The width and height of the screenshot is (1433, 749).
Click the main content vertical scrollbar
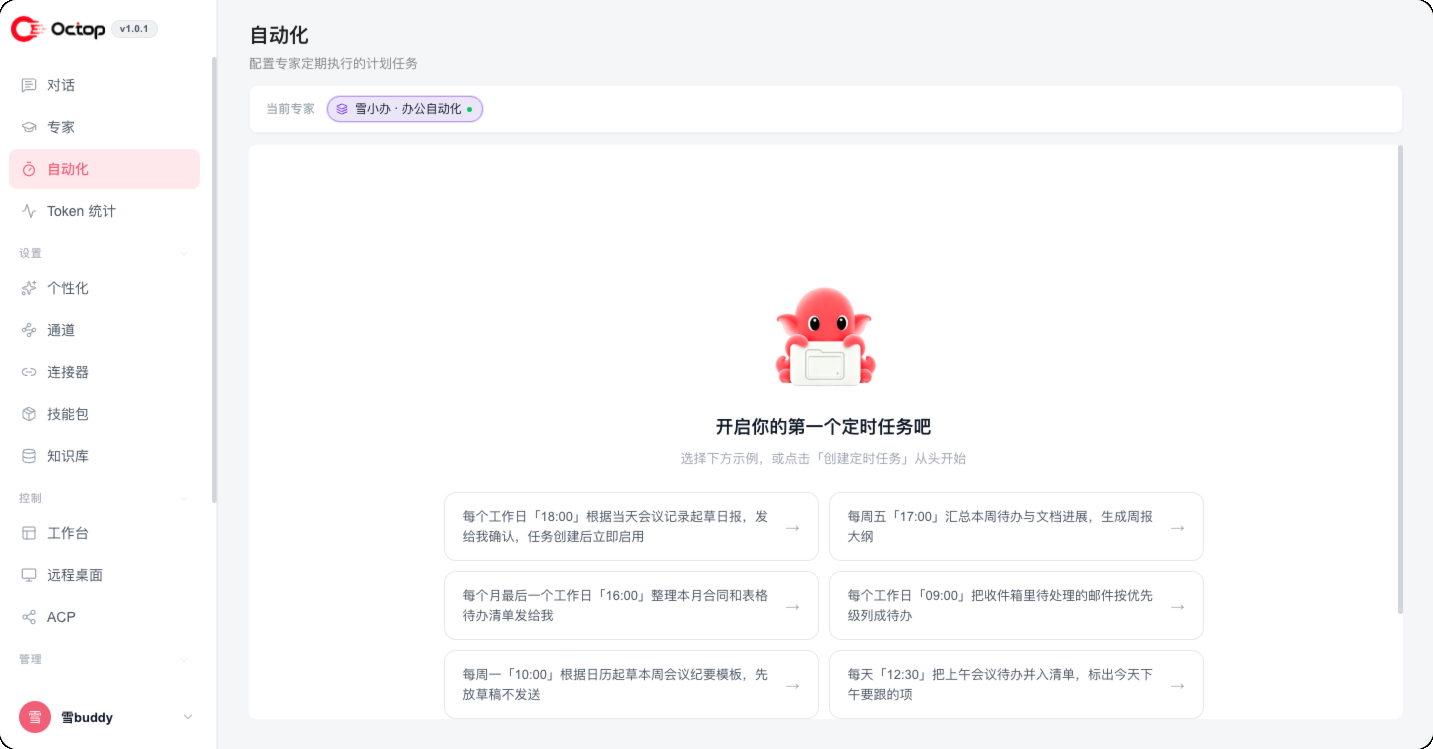pyautogui.click(x=1399, y=379)
